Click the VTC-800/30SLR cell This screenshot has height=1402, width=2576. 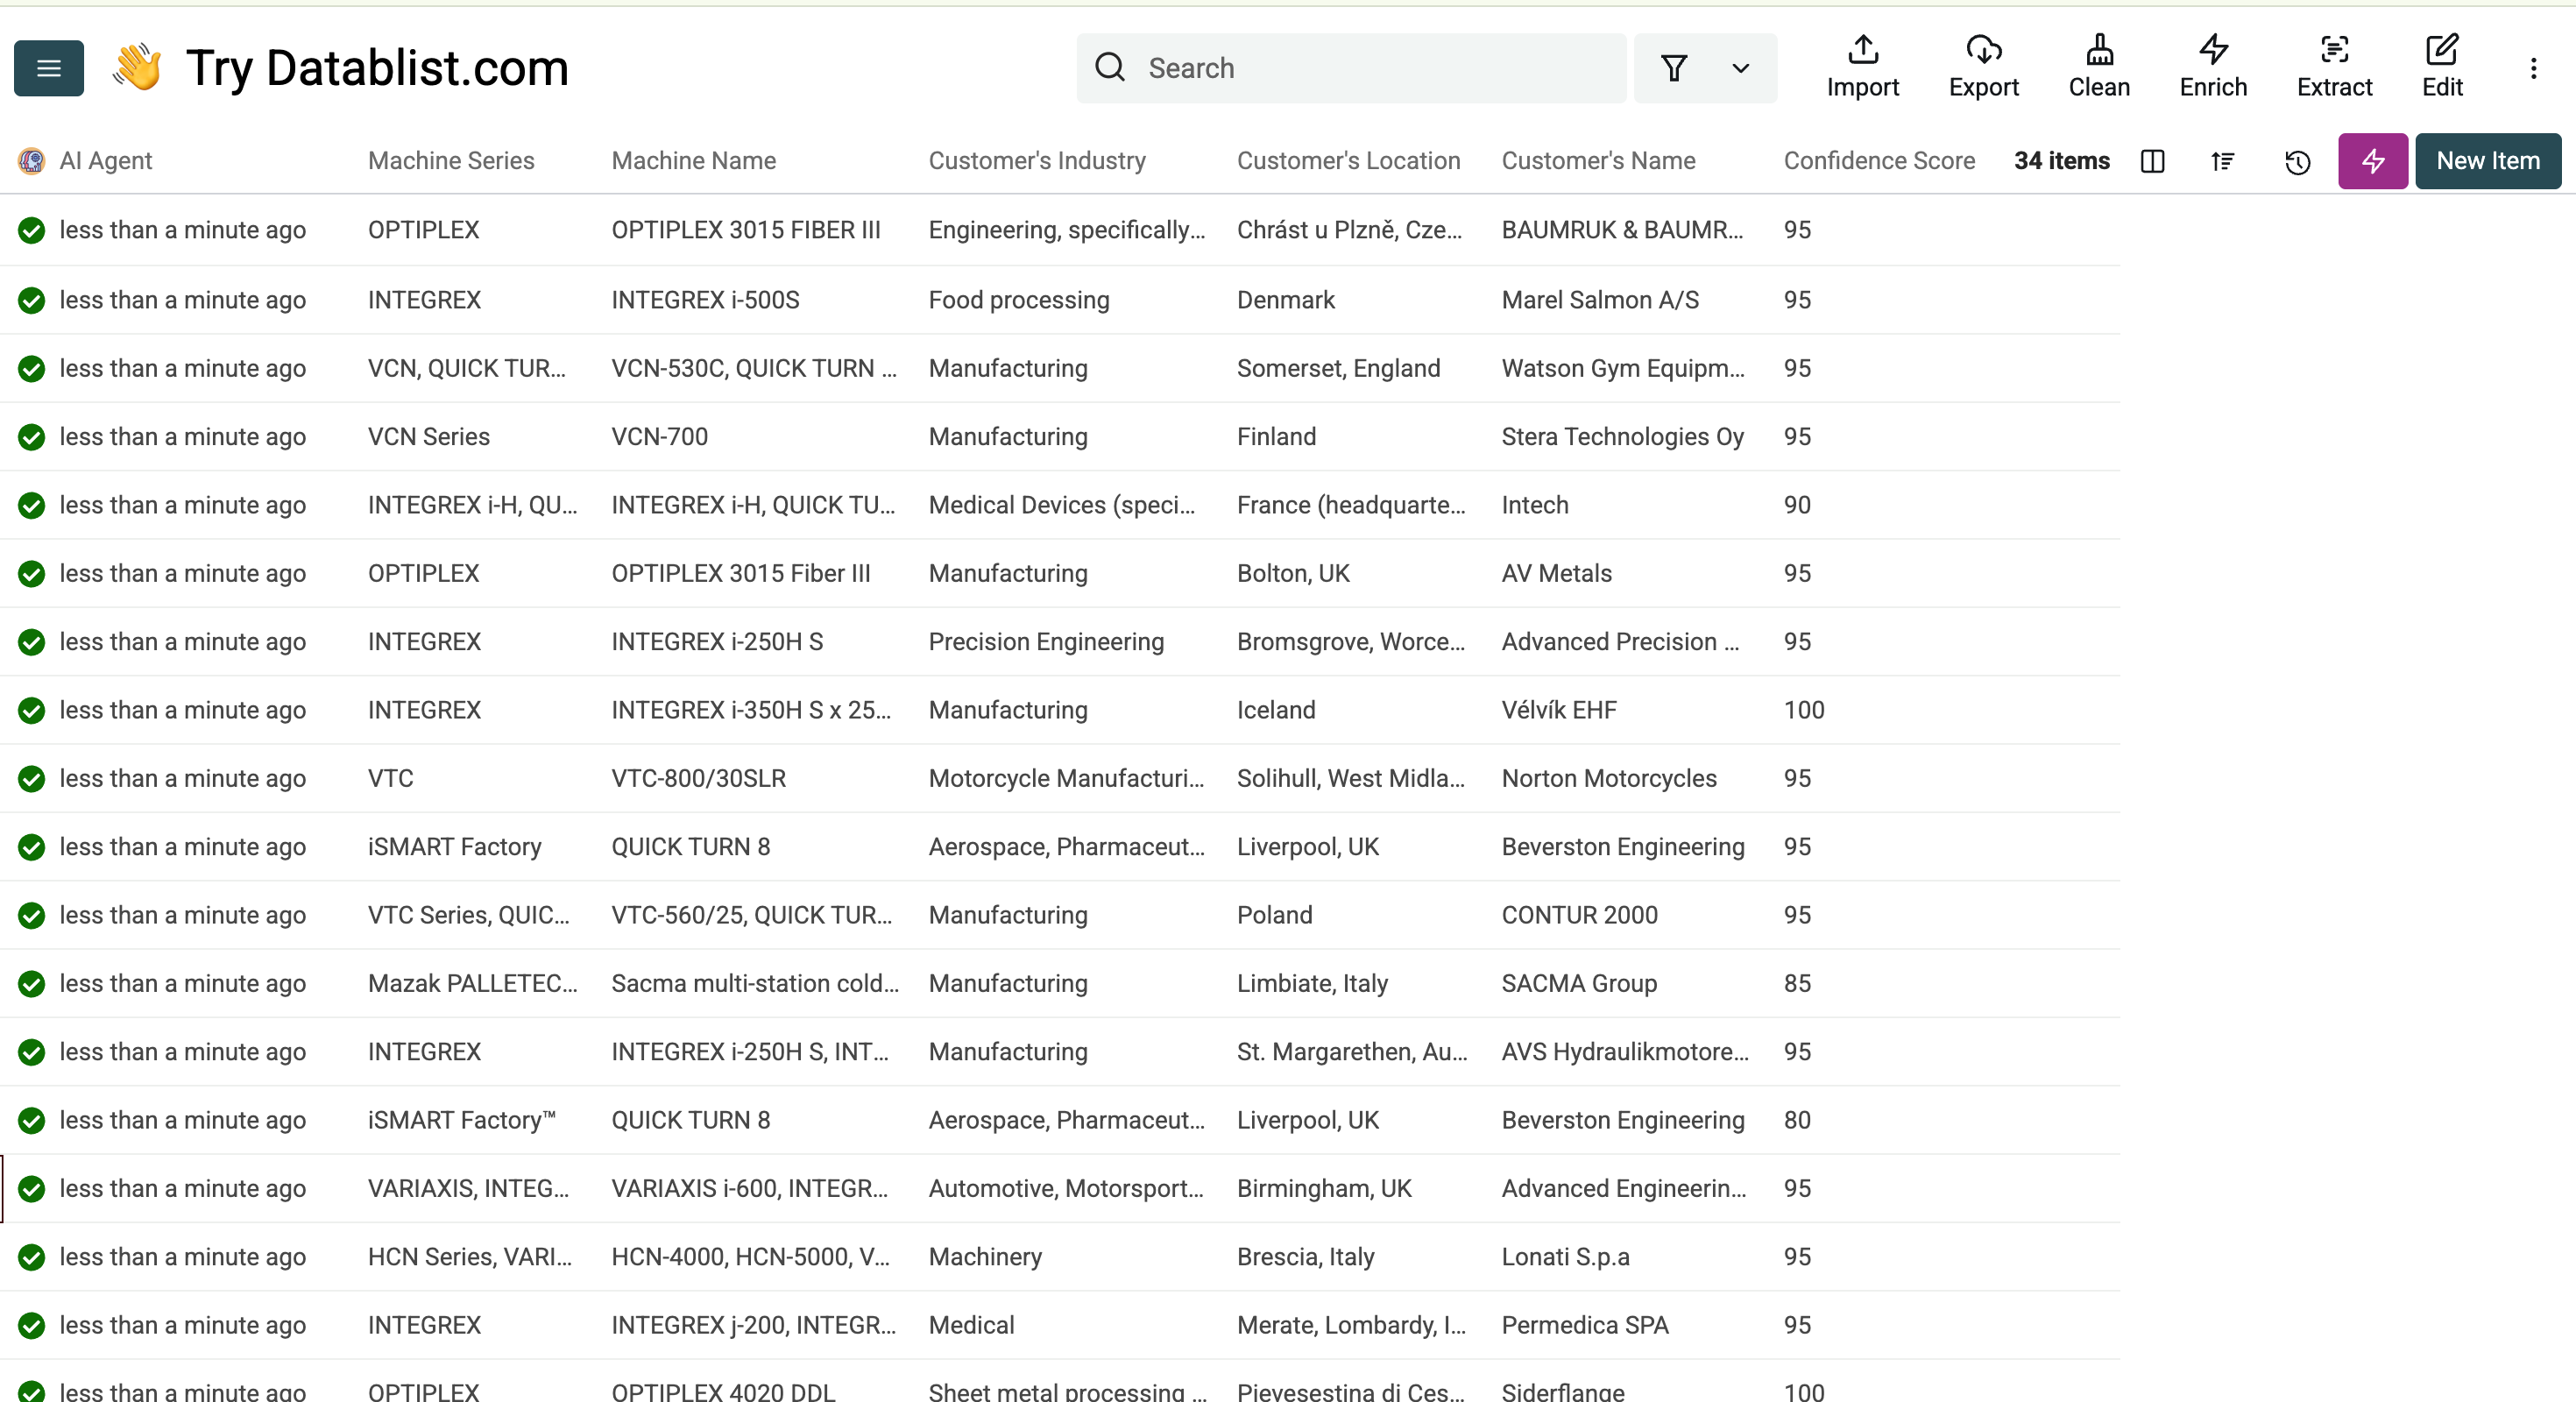pos(698,778)
